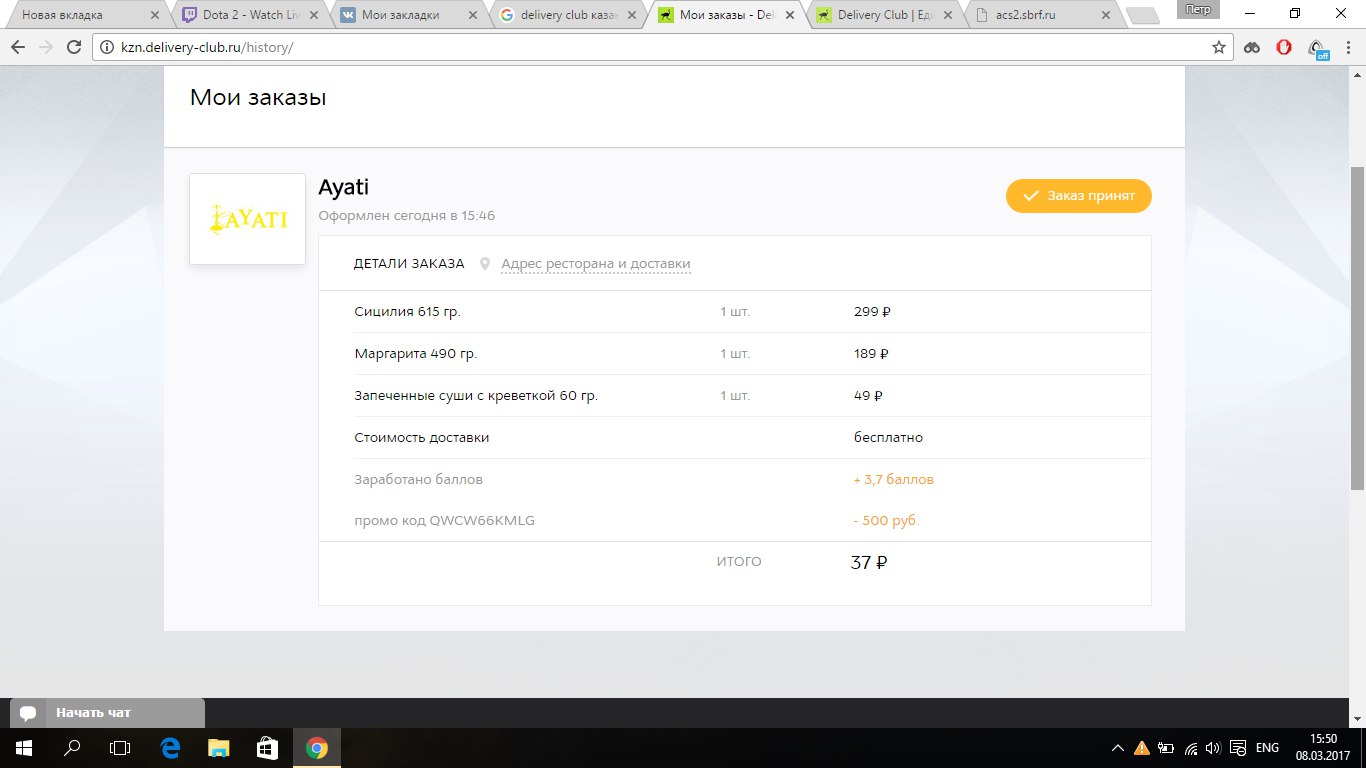Open Адрес ресторана и доставки link
The height and width of the screenshot is (768, 1366).
click(596, 264)
